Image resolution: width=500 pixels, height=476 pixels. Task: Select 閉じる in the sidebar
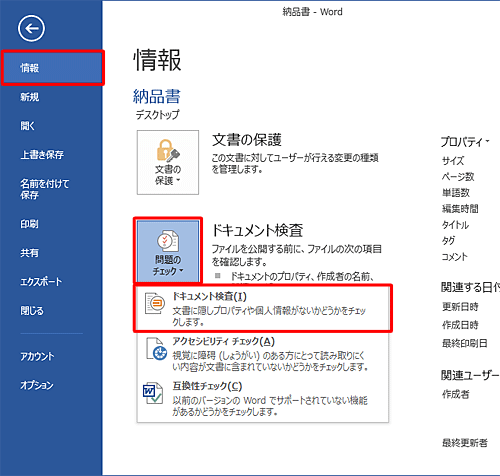(32, 311)
